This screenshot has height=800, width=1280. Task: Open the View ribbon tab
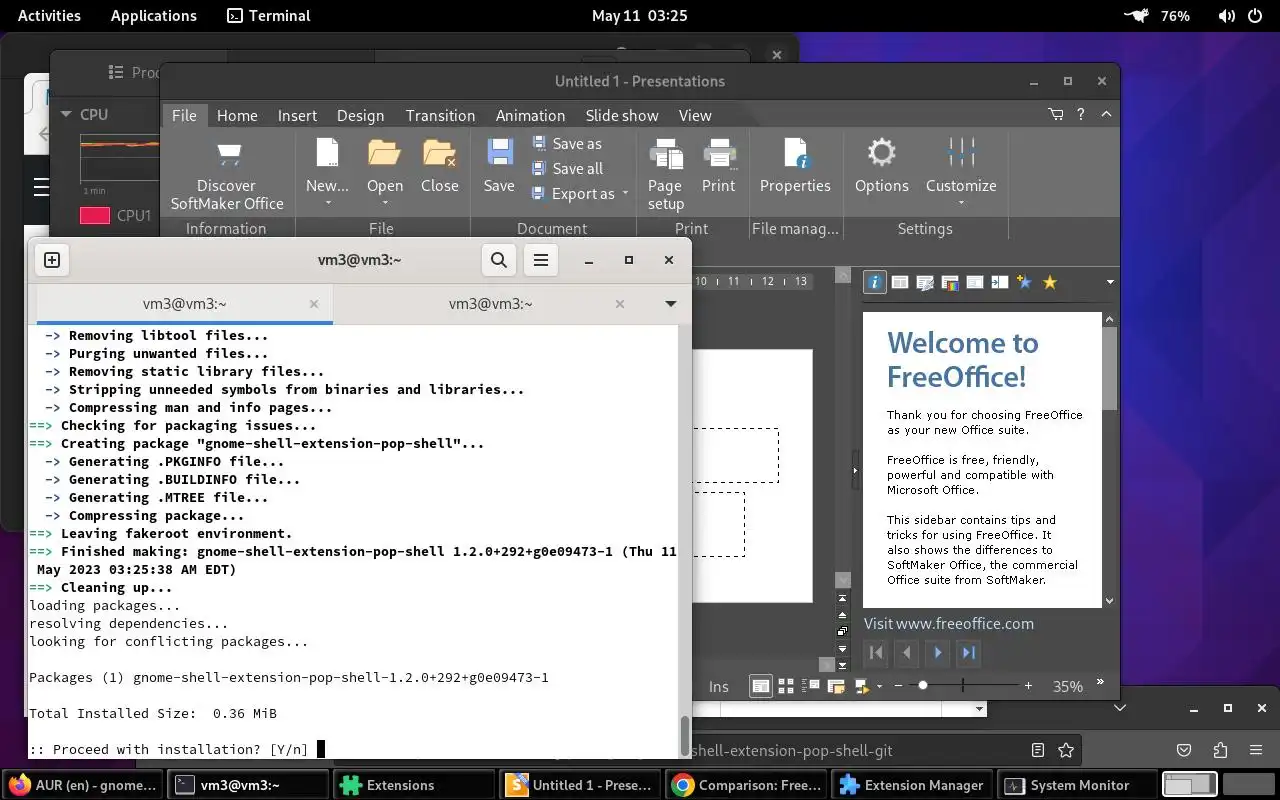click(x=695, y=115)
